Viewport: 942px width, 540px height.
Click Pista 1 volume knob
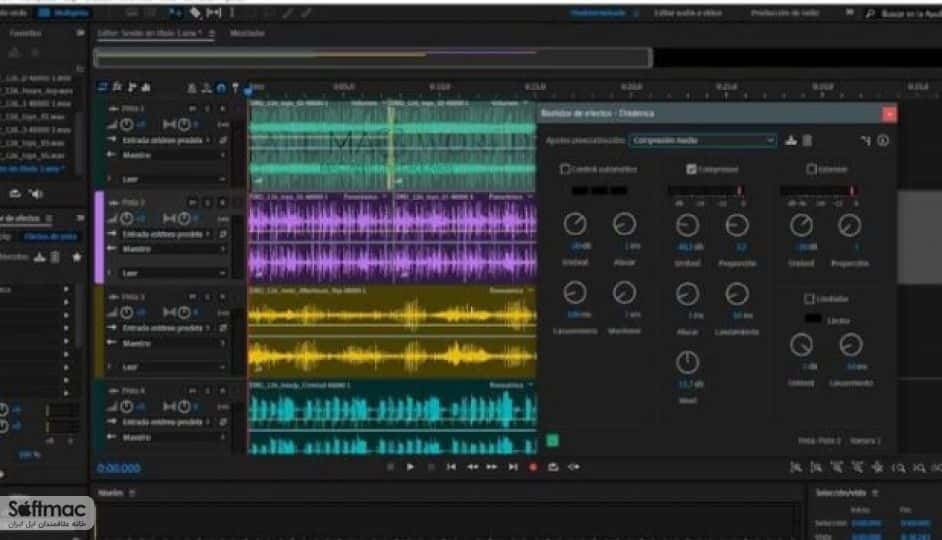coord(127,124)
